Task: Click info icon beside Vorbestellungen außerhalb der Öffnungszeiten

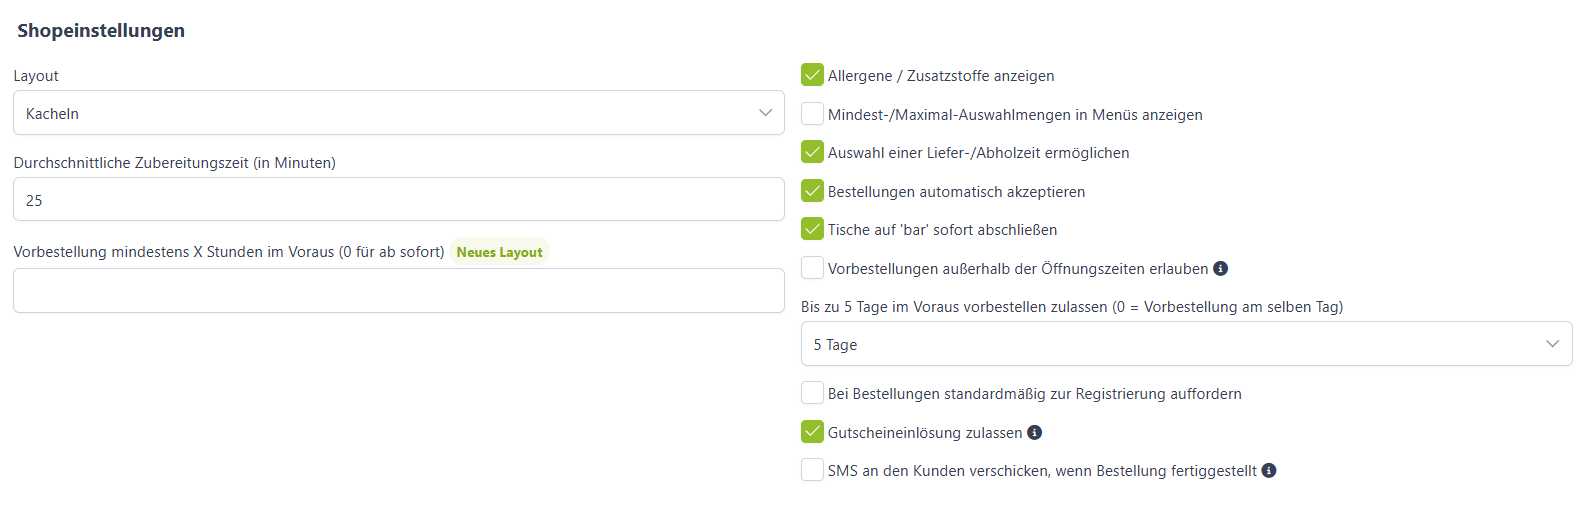Action: pos(1220,269)
